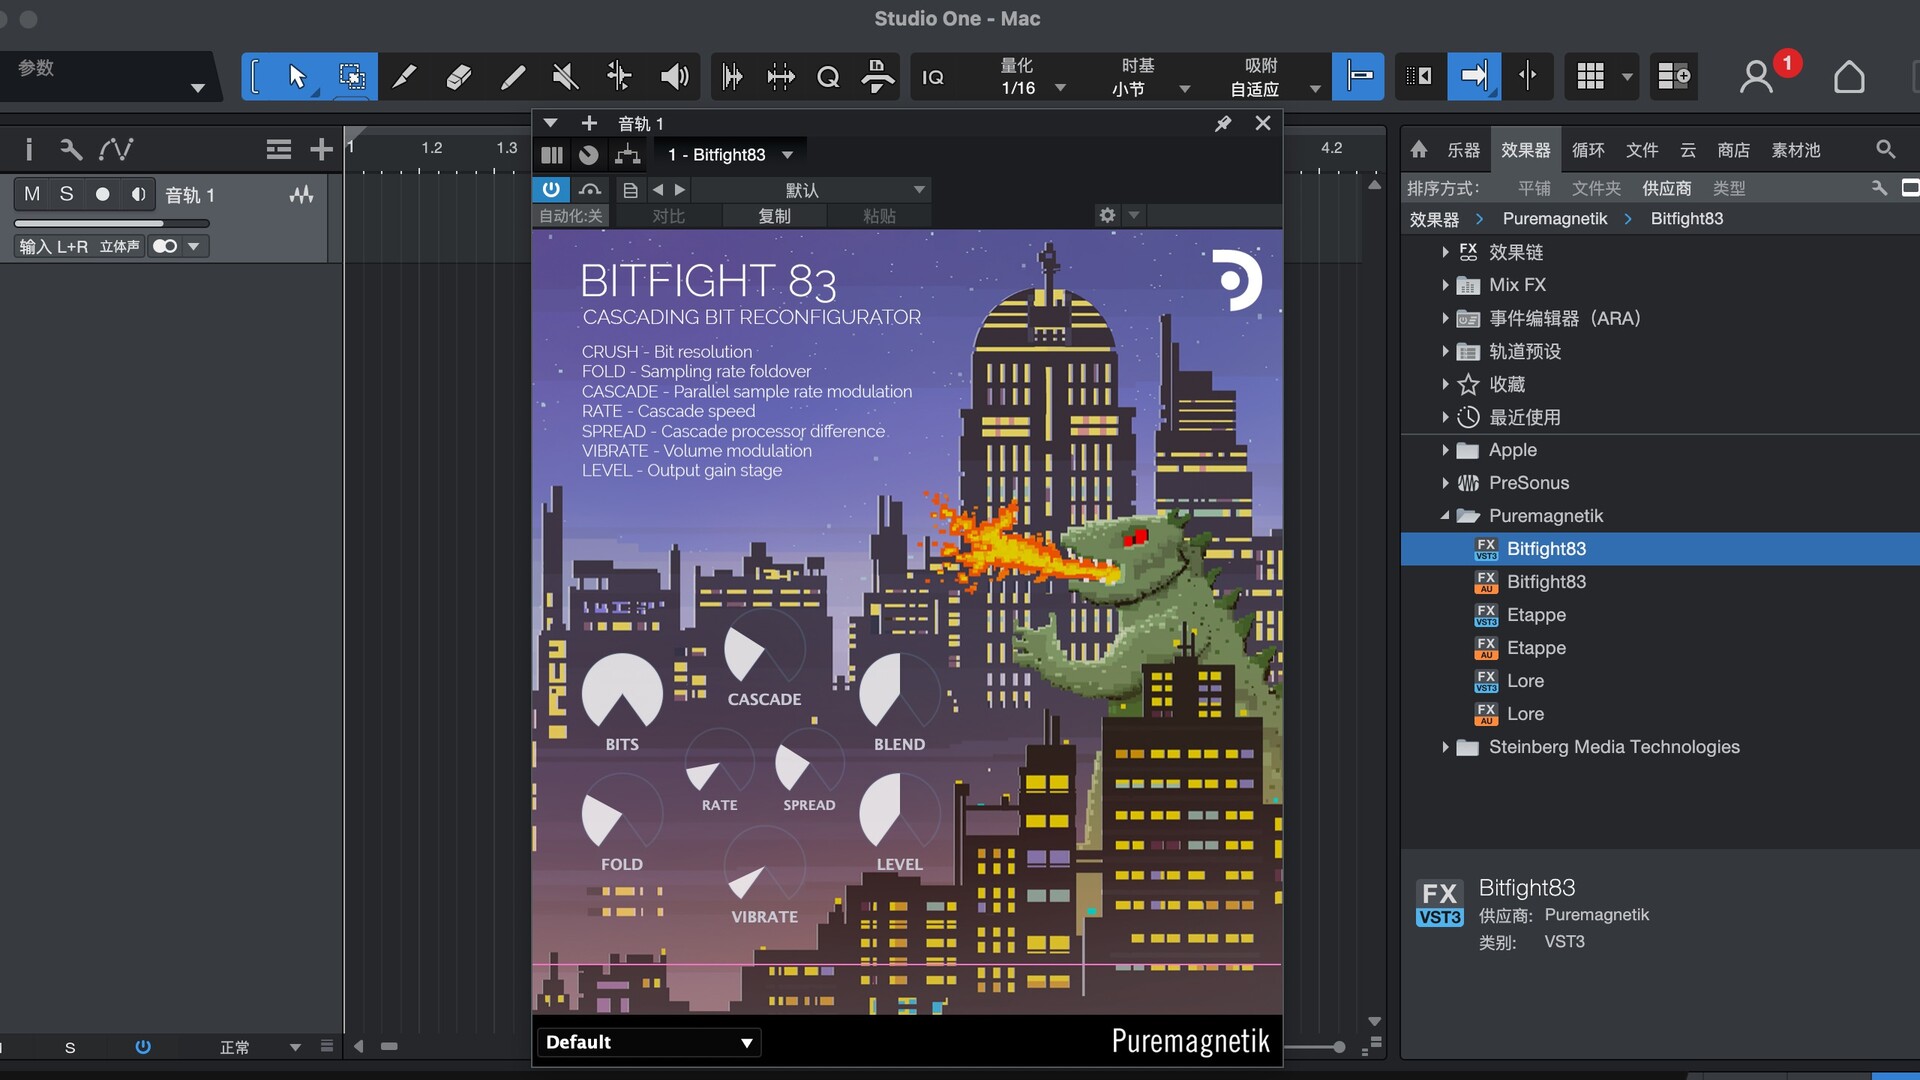Select Lore AU effect
1920x1080 pixels.
pyautogui.click(x=1525, y=714)
